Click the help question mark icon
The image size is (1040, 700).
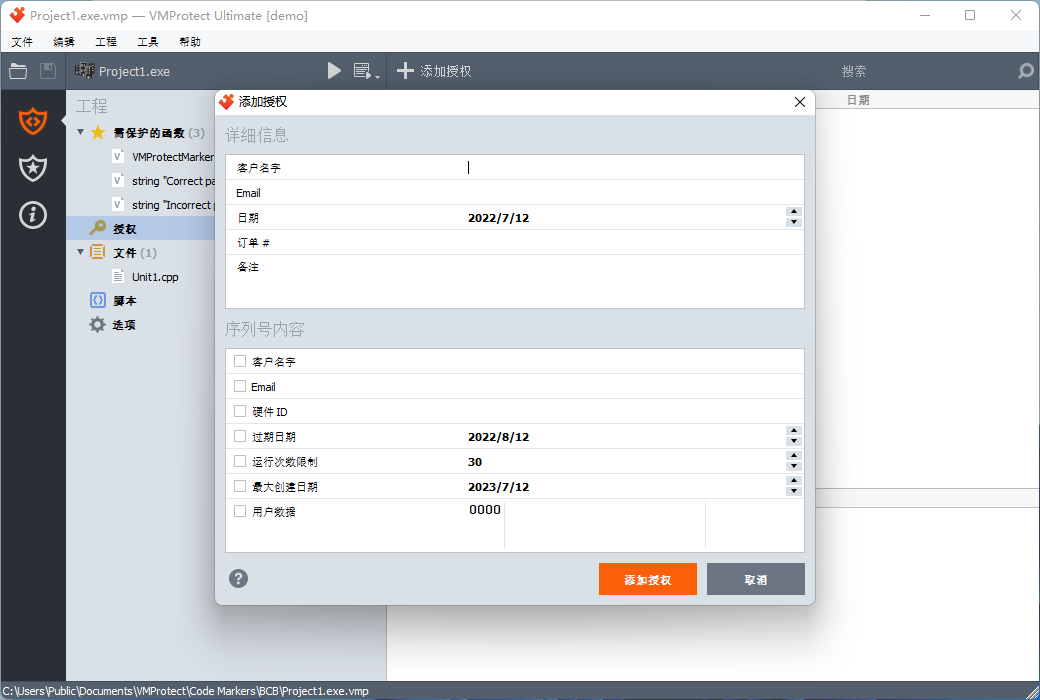pos(238,579)
